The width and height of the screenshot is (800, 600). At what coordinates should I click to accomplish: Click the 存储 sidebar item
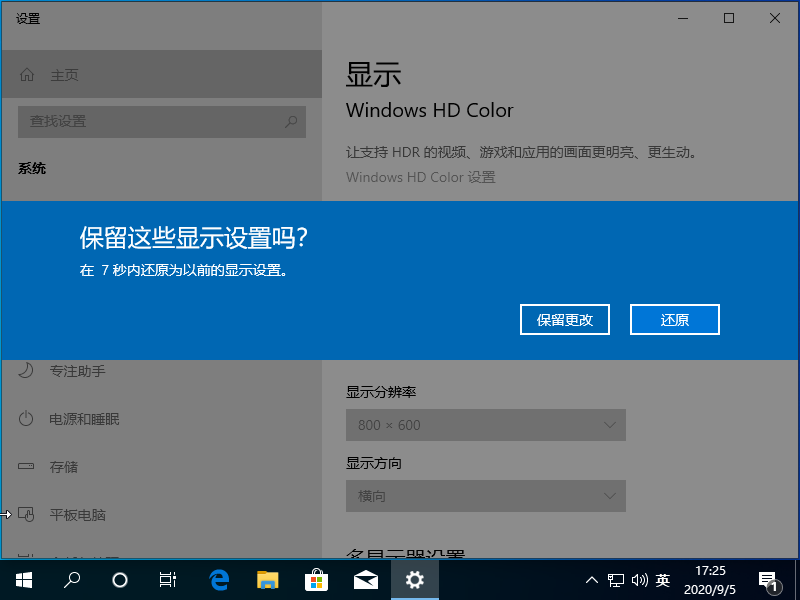click(x=64, y=467)
